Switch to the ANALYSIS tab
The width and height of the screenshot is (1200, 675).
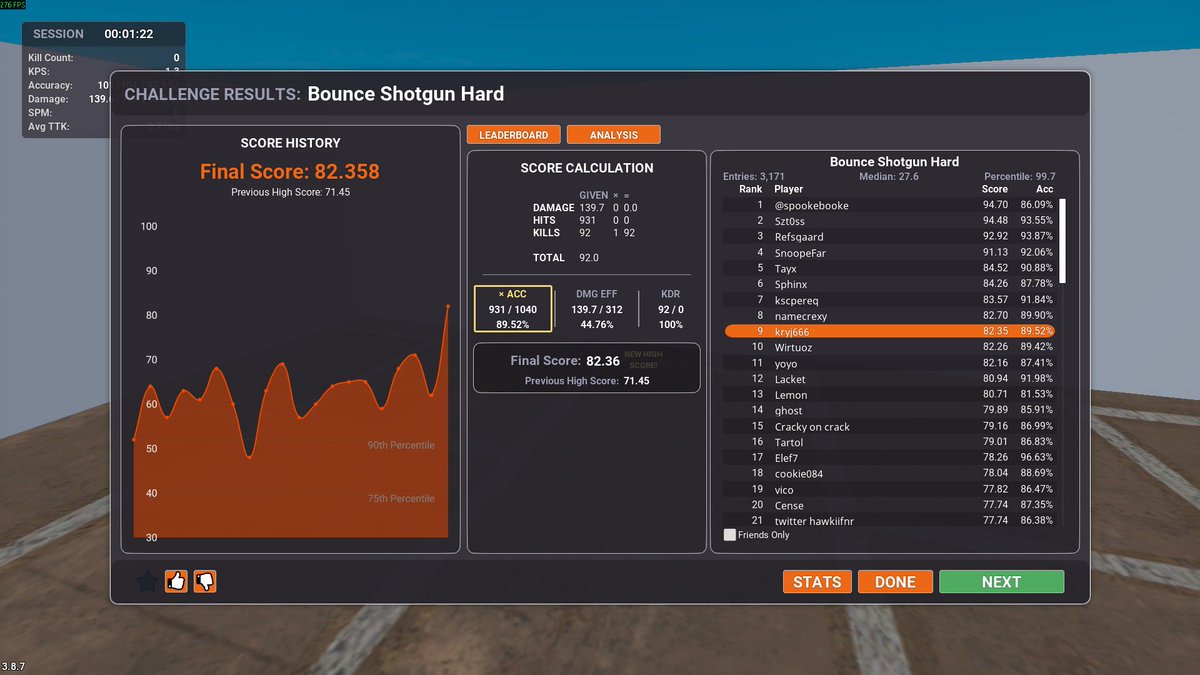(614, 135)
